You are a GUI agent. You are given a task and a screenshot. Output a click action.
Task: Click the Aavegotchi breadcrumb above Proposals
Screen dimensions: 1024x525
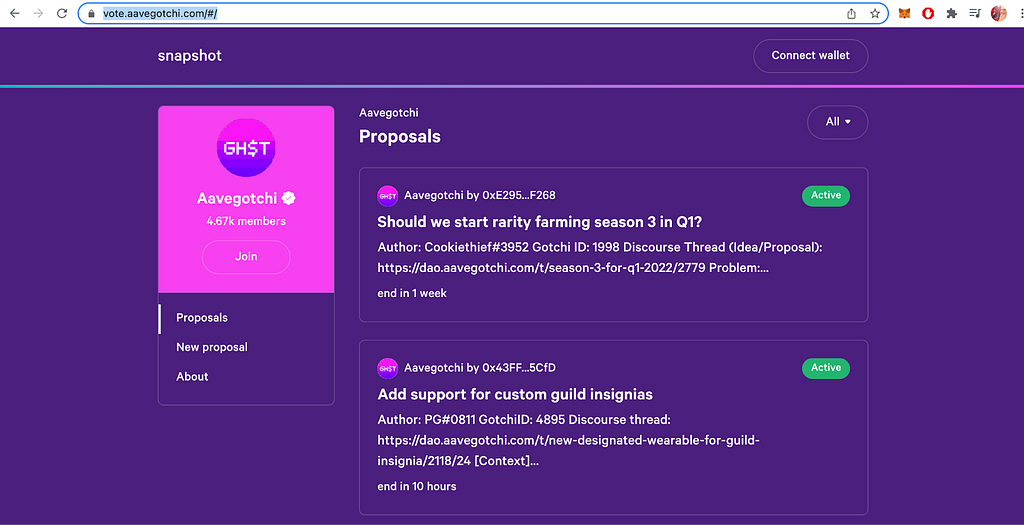coord(389,113)
